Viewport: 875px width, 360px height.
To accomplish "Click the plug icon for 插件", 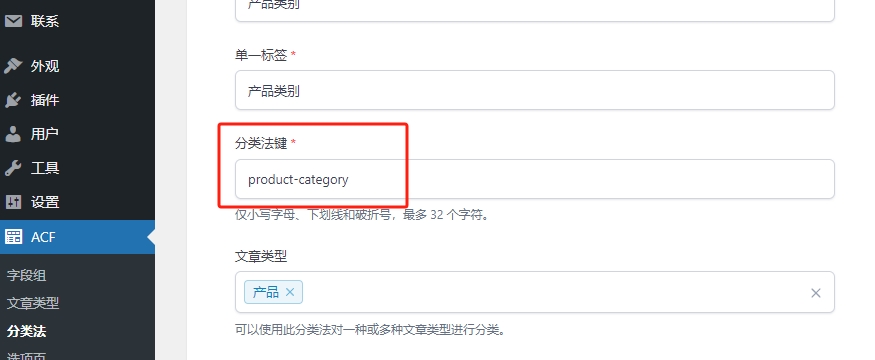I will tap(13, 100).
